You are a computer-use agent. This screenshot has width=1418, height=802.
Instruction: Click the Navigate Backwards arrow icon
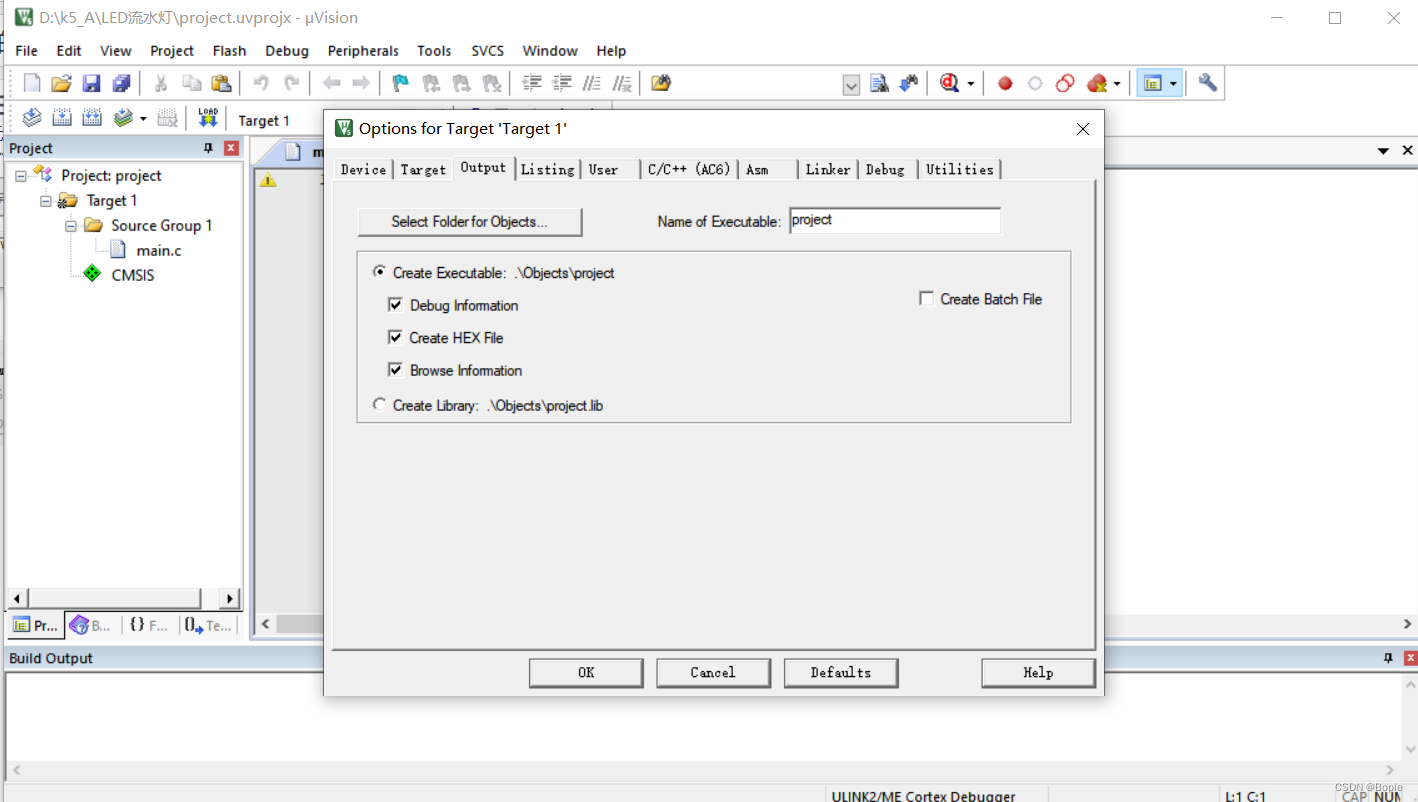[331, 83]
